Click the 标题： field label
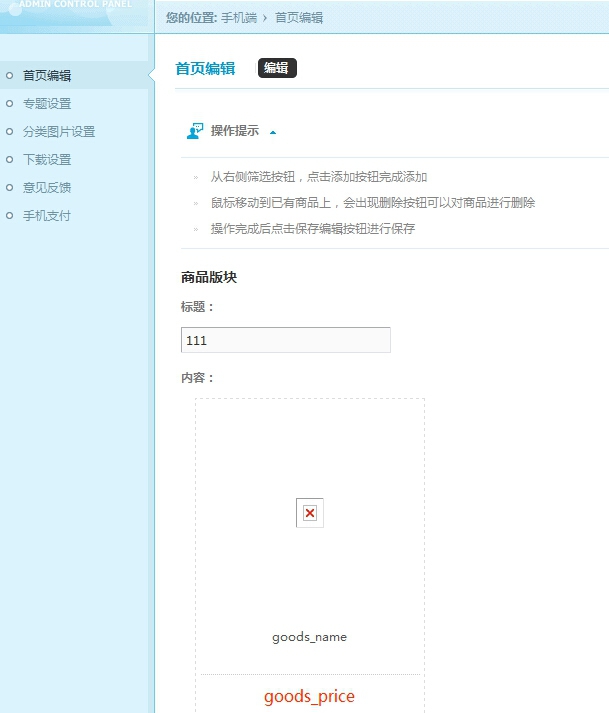 click(x=197, y=307)
